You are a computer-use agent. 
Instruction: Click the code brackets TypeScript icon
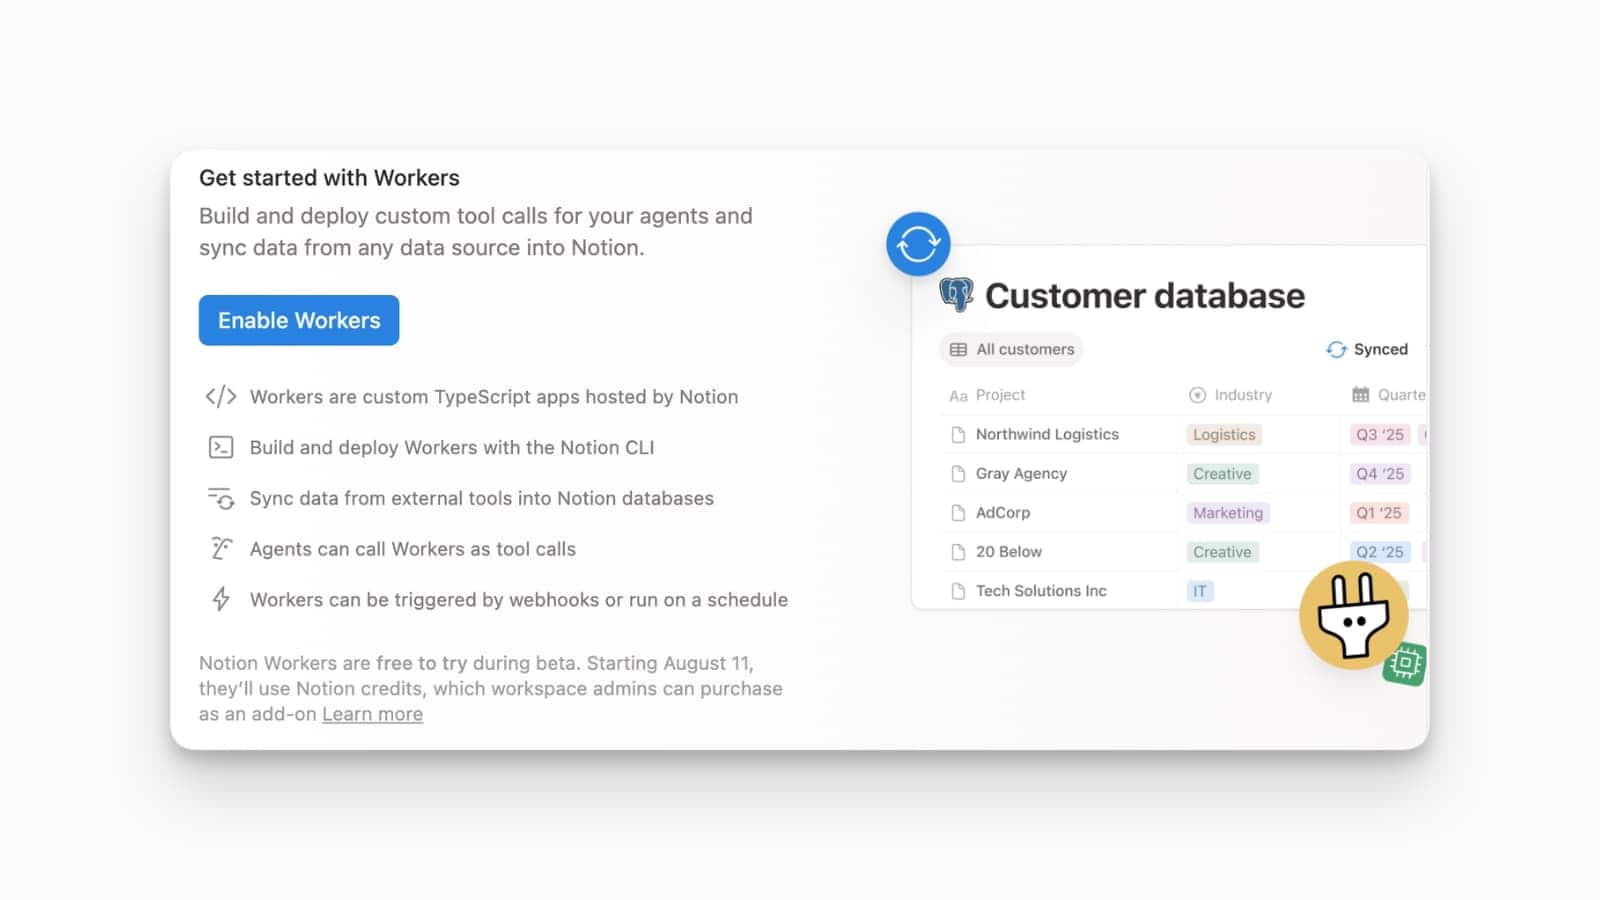221,396
